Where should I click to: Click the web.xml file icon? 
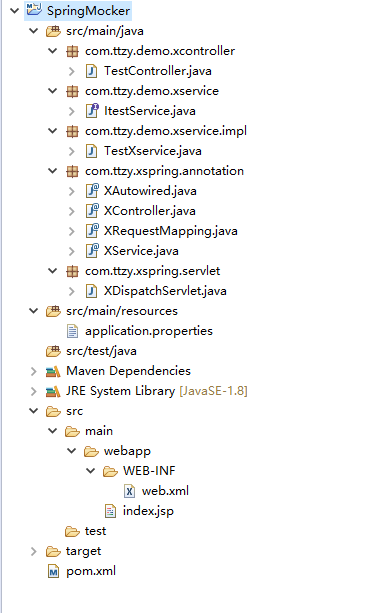coord(129,491)
